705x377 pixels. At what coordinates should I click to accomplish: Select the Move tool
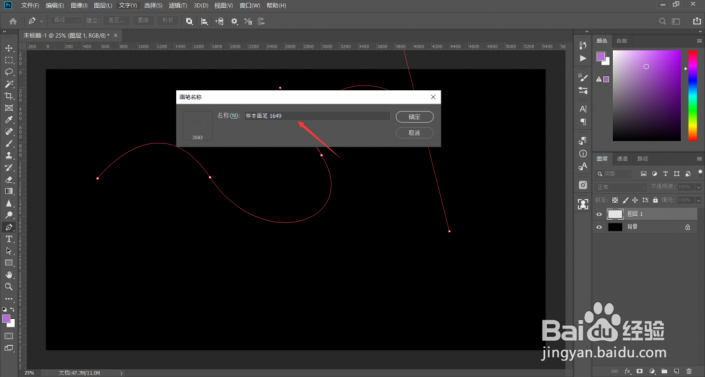click(9, 48)
